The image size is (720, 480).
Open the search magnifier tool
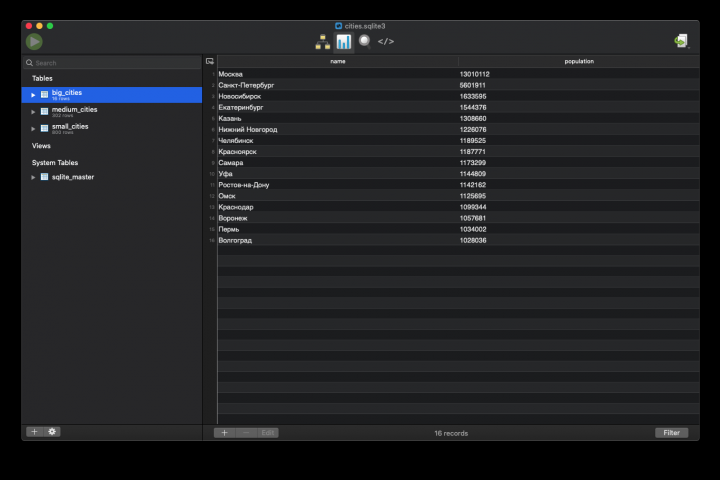365,41
